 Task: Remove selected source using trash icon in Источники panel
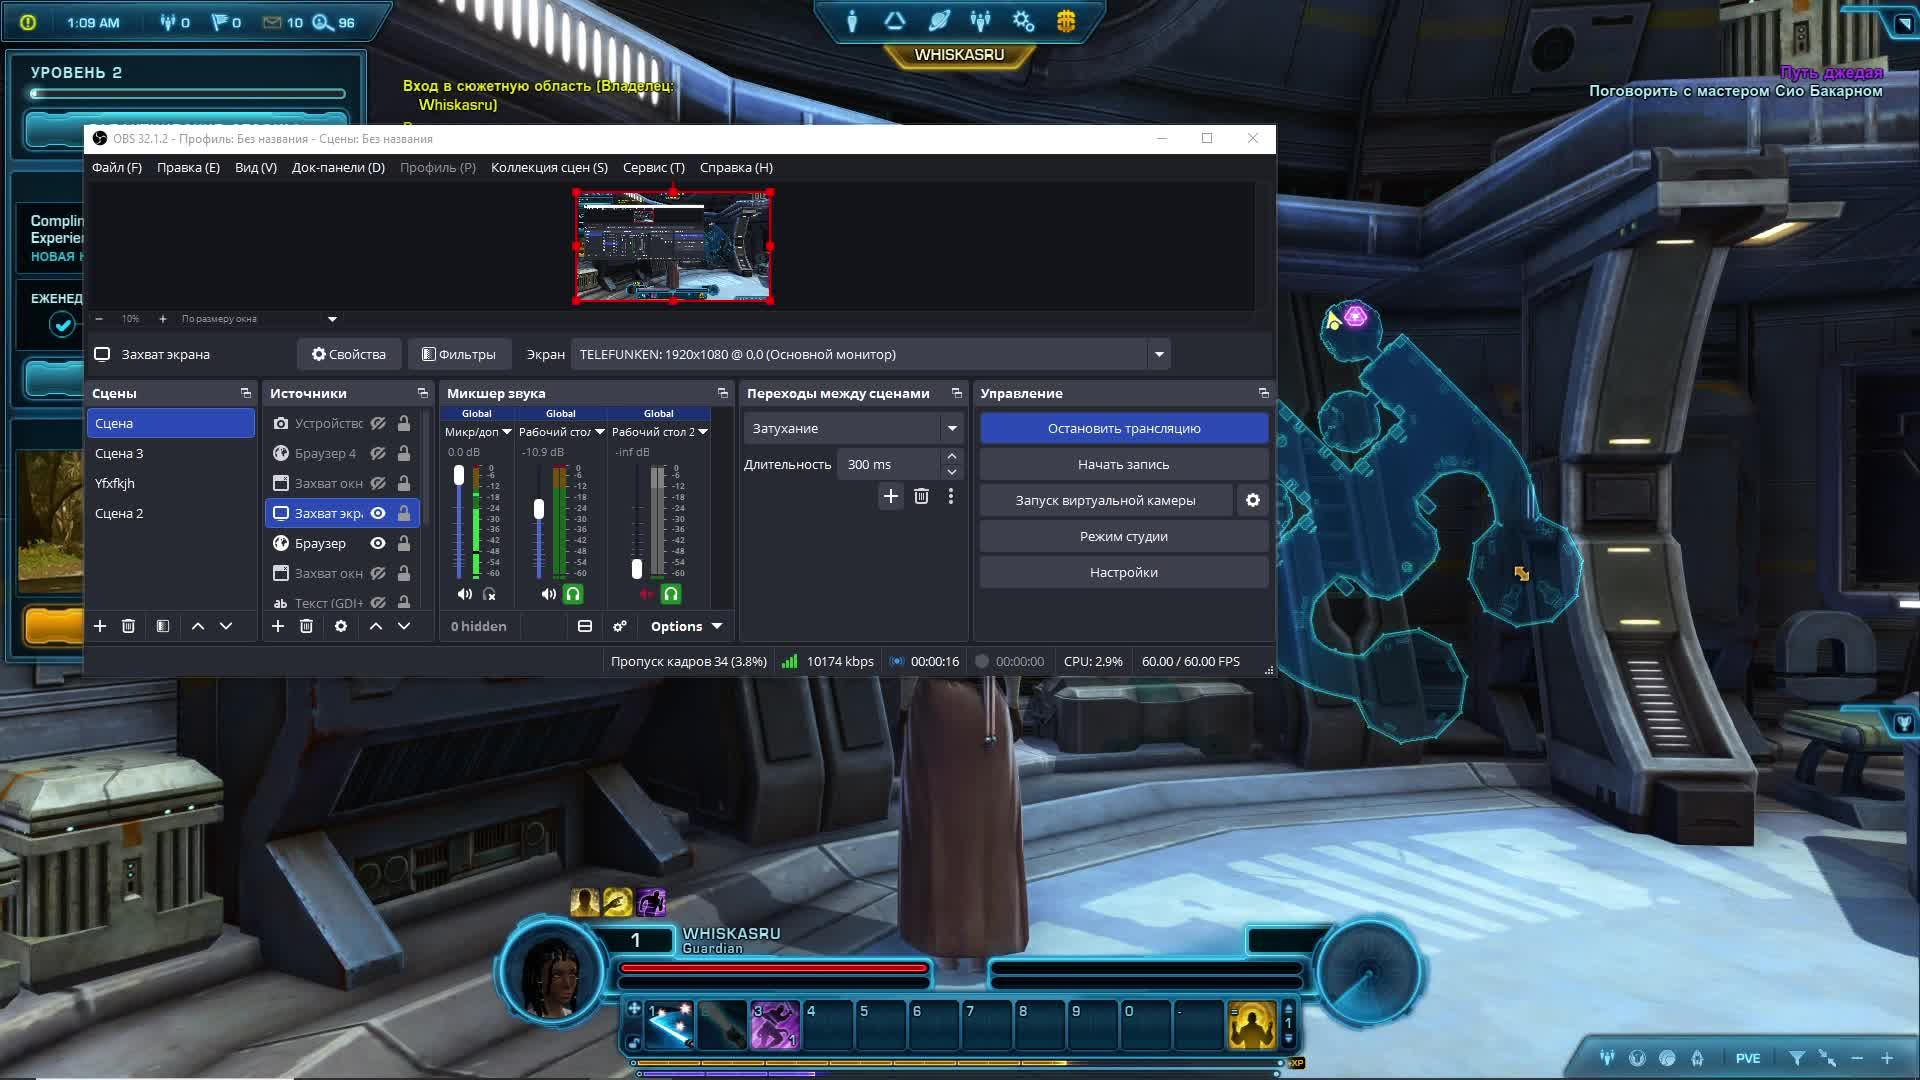coord(306,626)
